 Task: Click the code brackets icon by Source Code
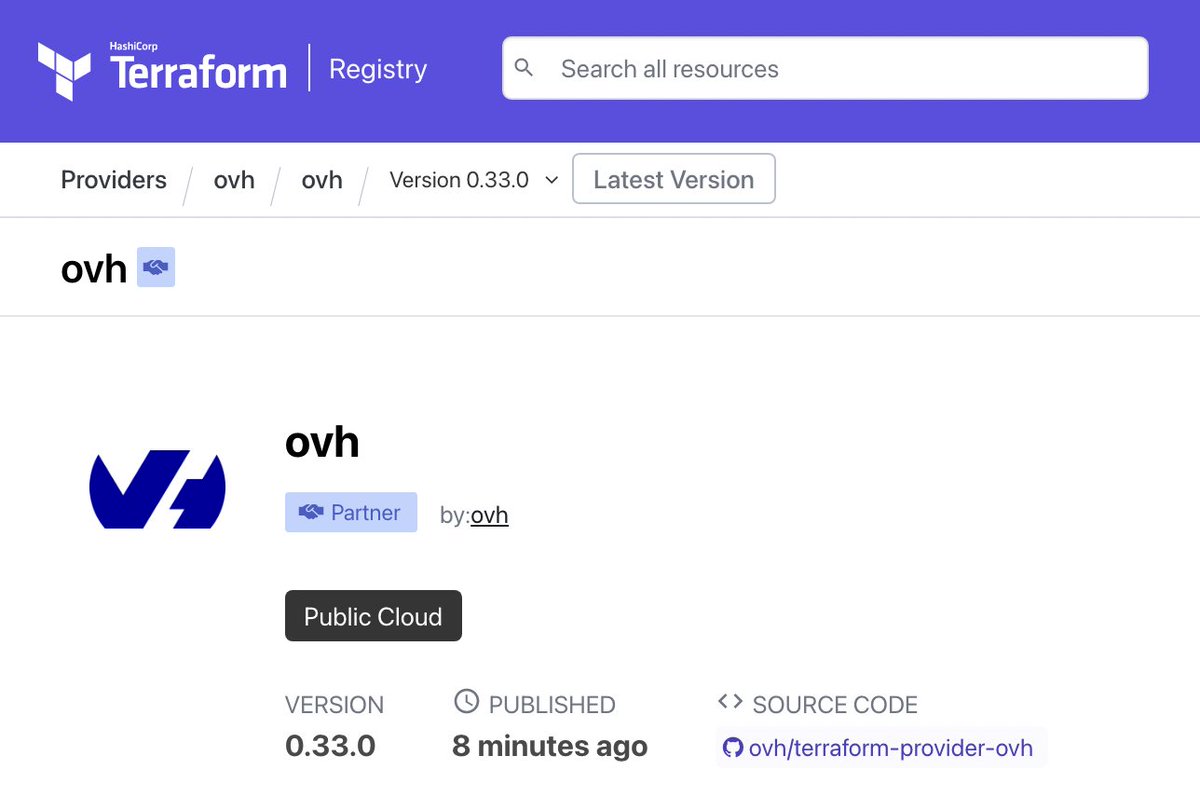click(730, 702)
